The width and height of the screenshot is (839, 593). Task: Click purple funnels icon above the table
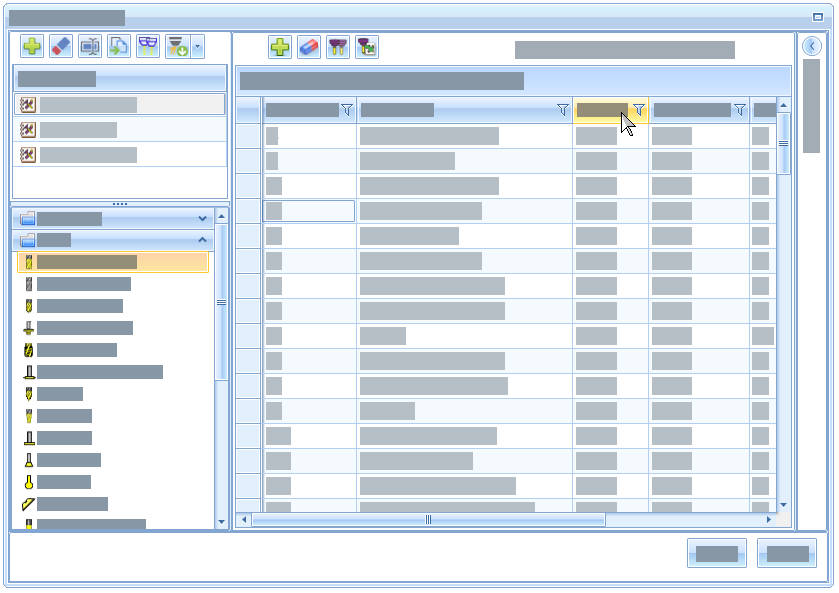[x=338, y=47]
